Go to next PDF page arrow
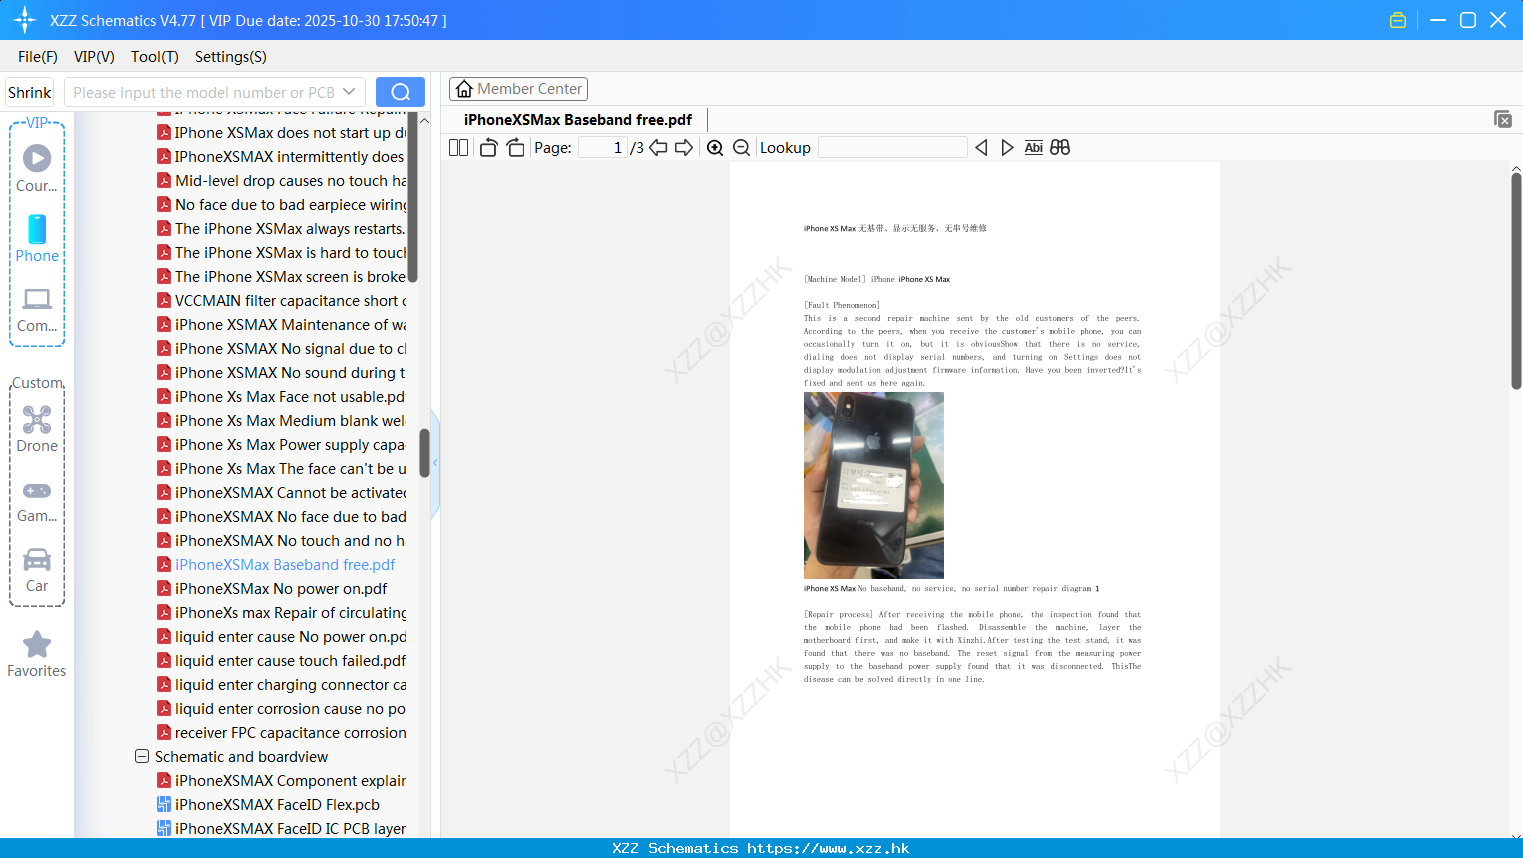 pos(684,148)
